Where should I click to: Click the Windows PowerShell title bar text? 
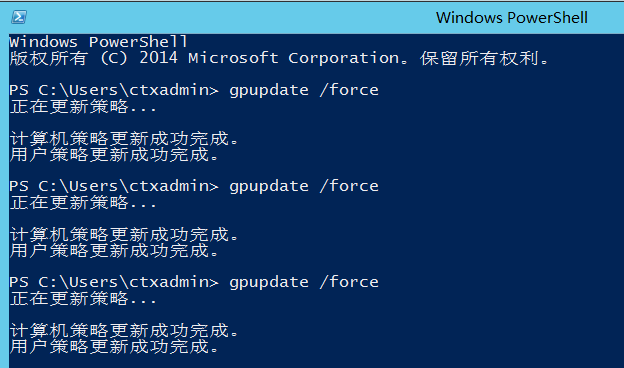tap(511, 18)
